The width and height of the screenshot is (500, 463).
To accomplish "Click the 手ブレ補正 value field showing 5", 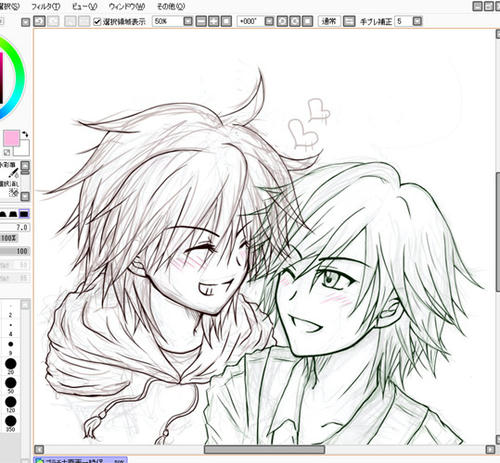I will 403,22.
